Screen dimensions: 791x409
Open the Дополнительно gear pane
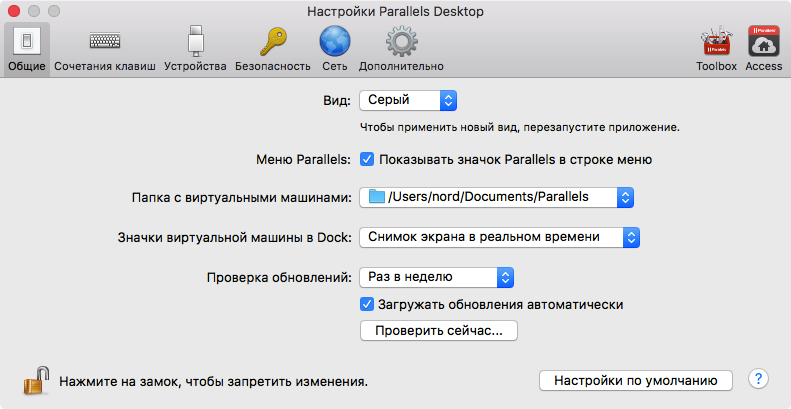coord(401,48)
